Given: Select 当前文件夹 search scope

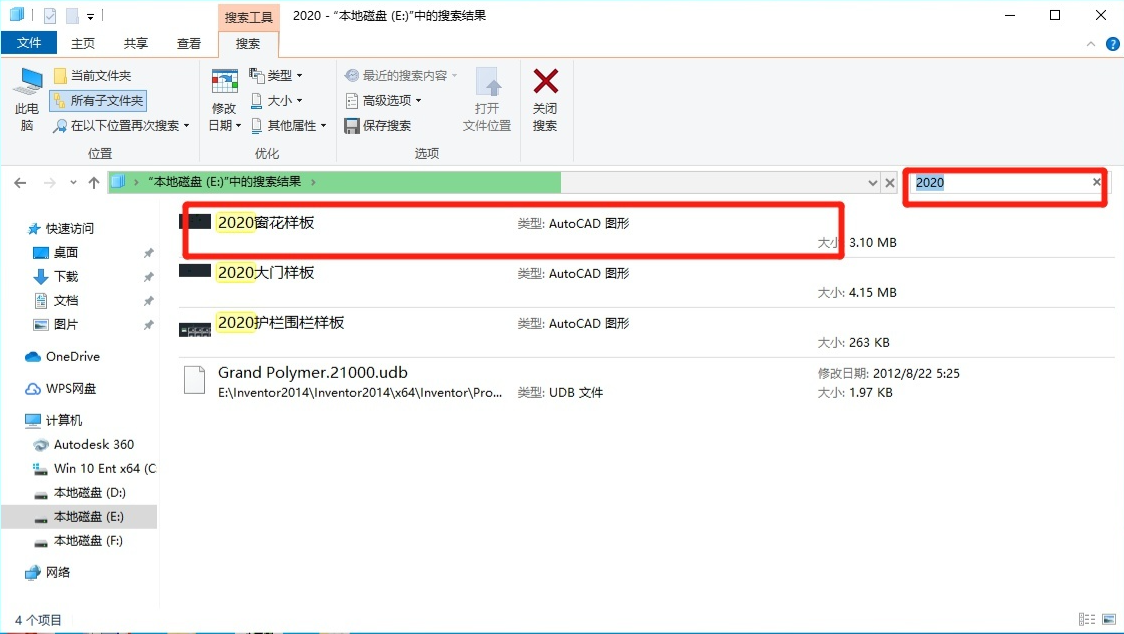Looking at the screenshot, I should click(99, 76).
